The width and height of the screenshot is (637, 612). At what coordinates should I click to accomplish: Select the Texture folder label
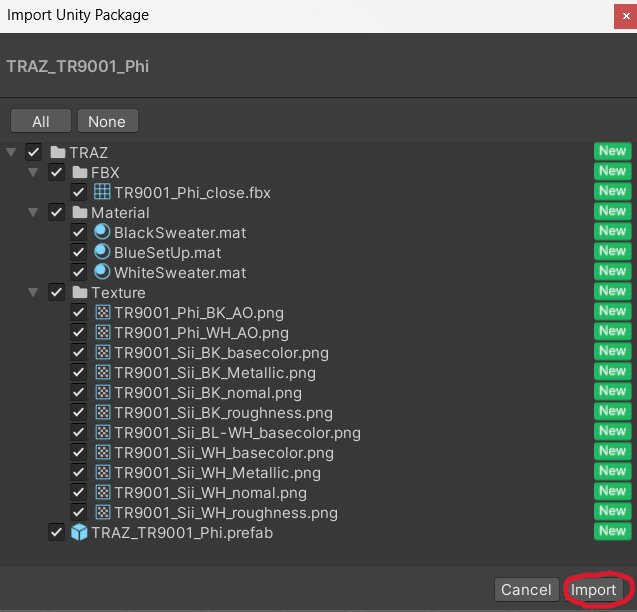point(118,293)
